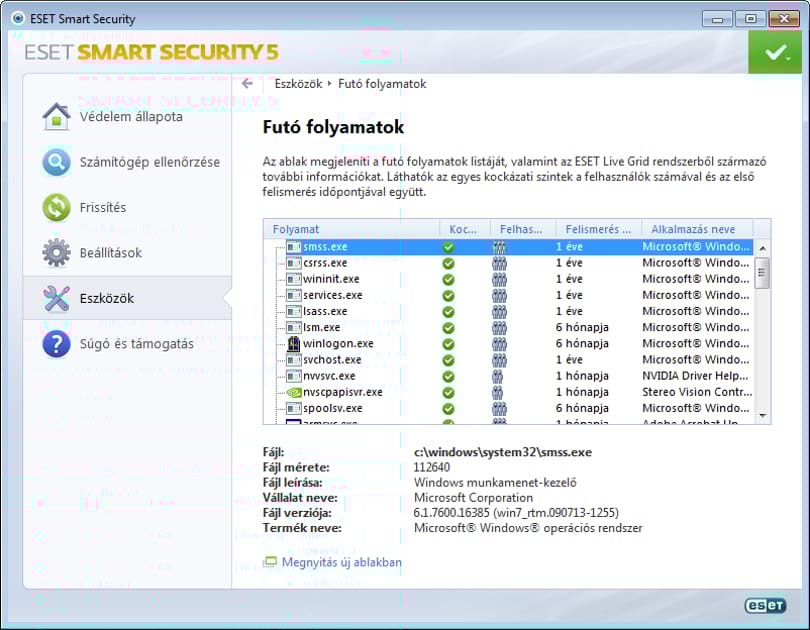Click the process list scroll down arrow
Screen dimensions: 810x630
coord(762,415)
